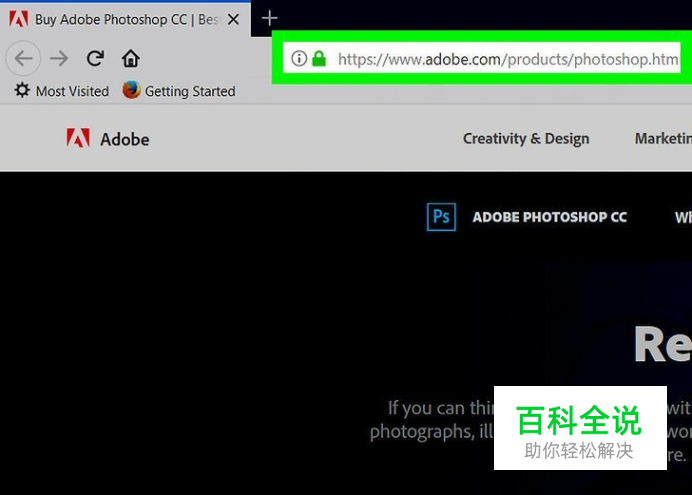Click the Adobe logo icon on the page
Viewport: 692px width, 495px height.
(x=78, y=138)
